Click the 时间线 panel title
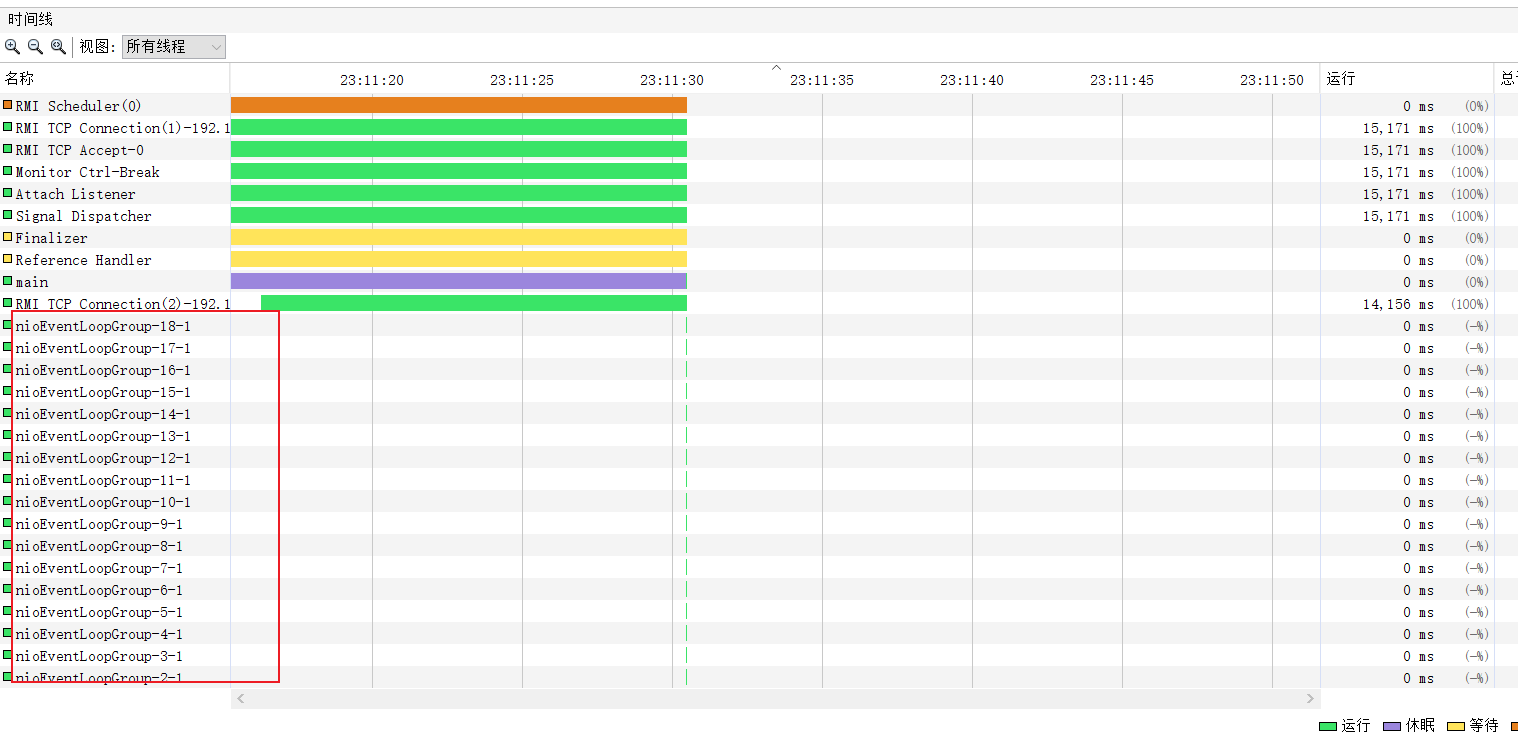 pos(31,19)
